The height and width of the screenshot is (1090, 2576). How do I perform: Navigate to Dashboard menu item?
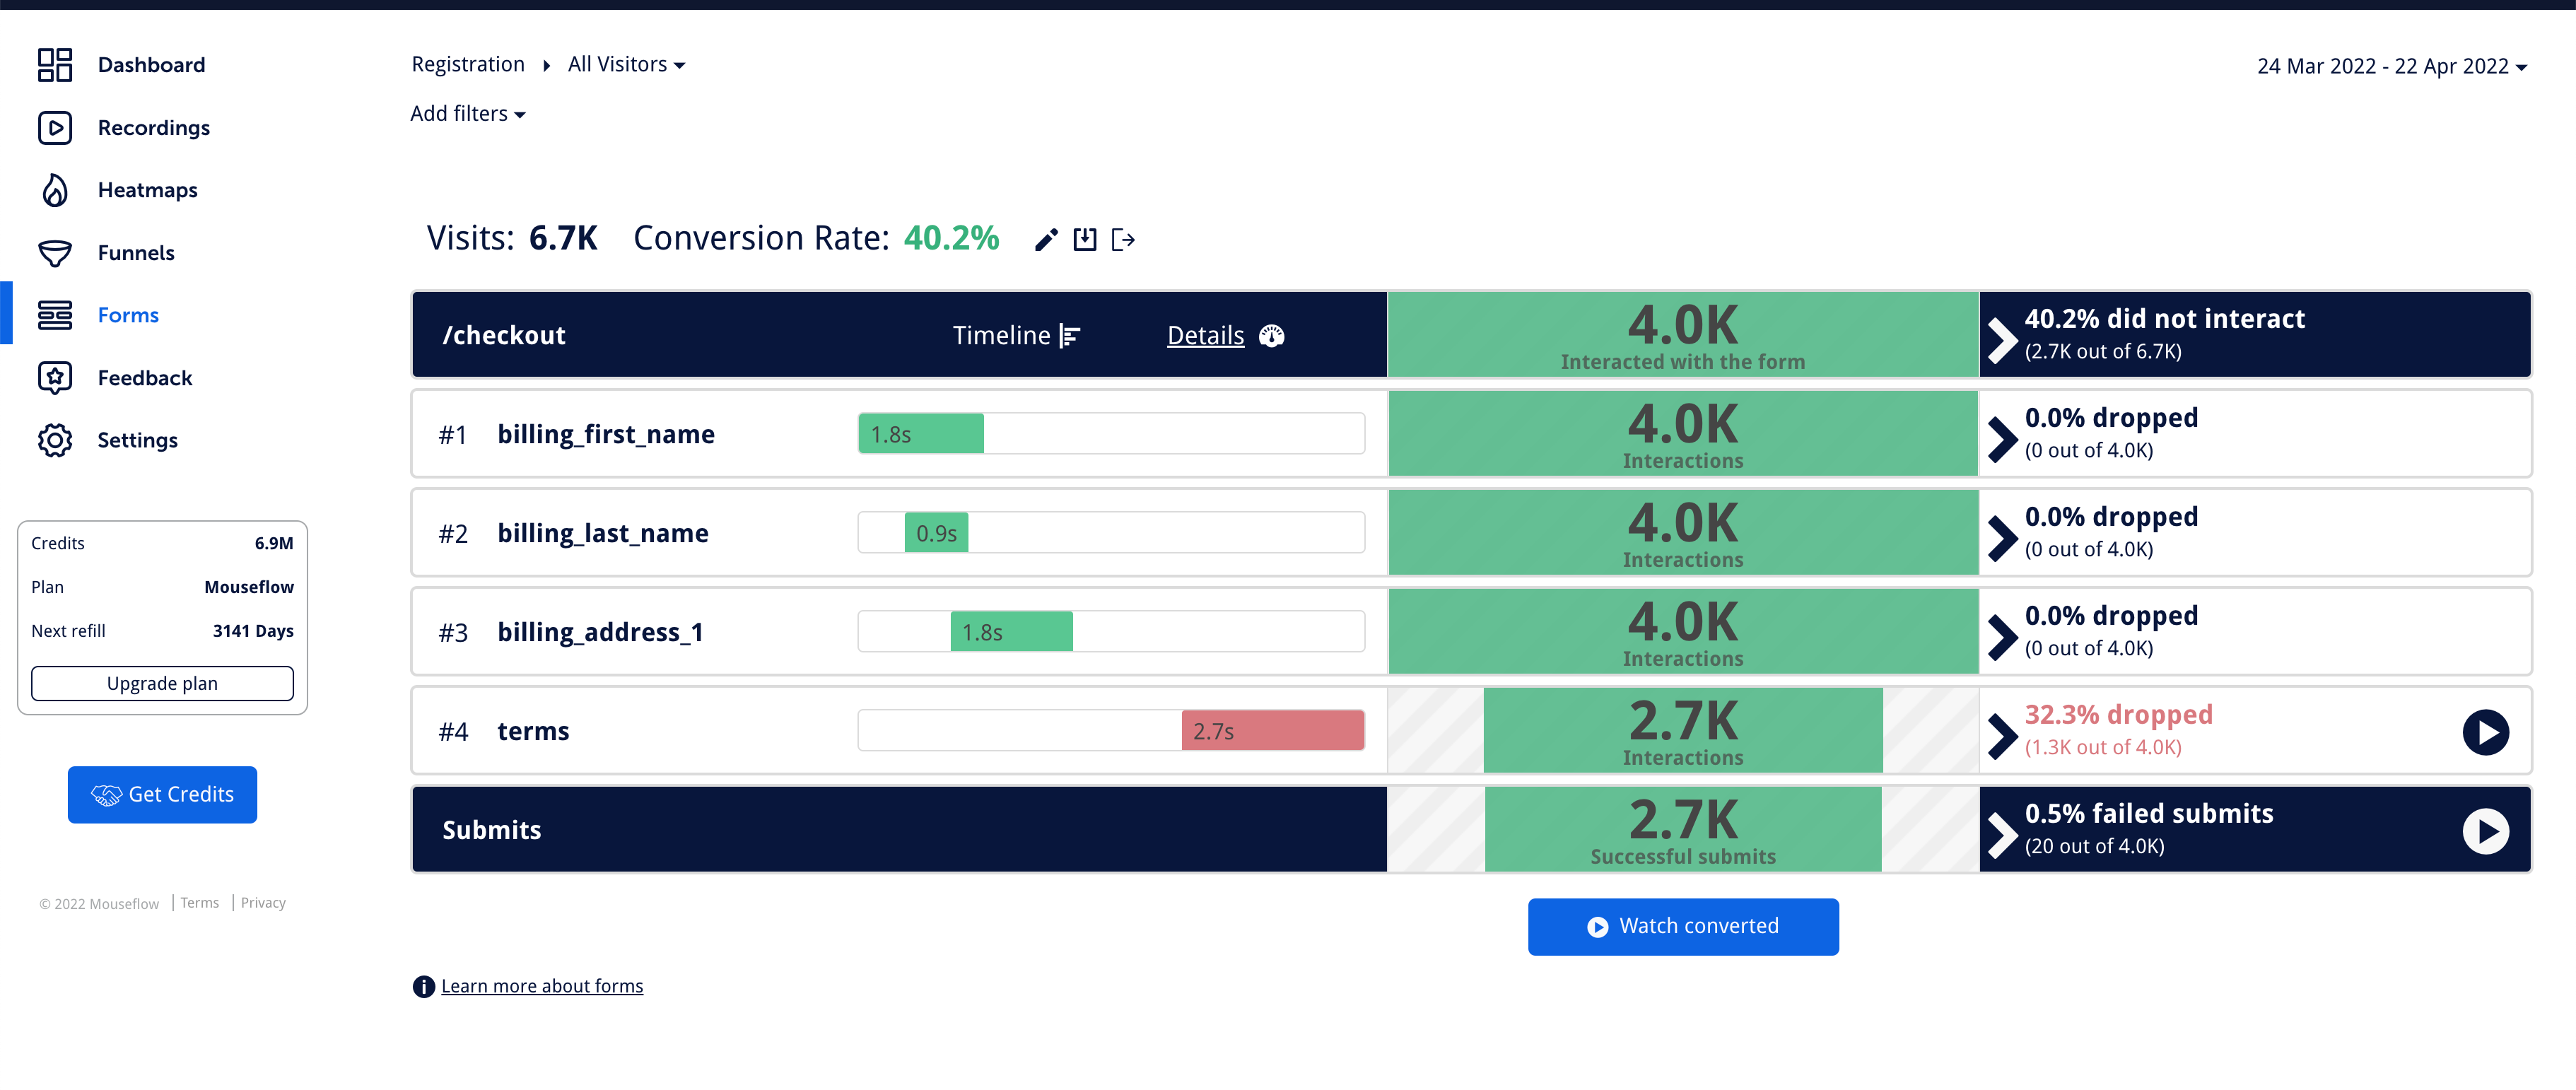(151, 65)
